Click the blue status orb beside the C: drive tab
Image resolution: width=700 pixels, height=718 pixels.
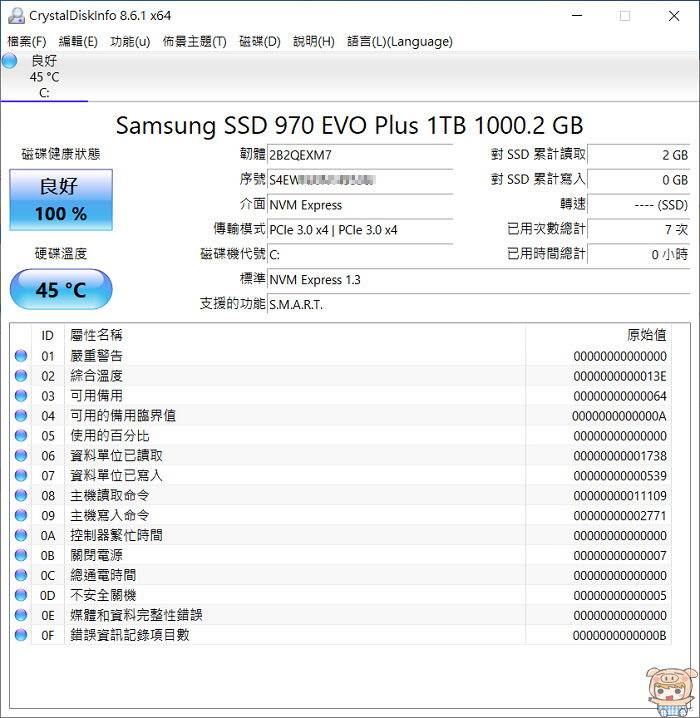(x=10, y=61)
